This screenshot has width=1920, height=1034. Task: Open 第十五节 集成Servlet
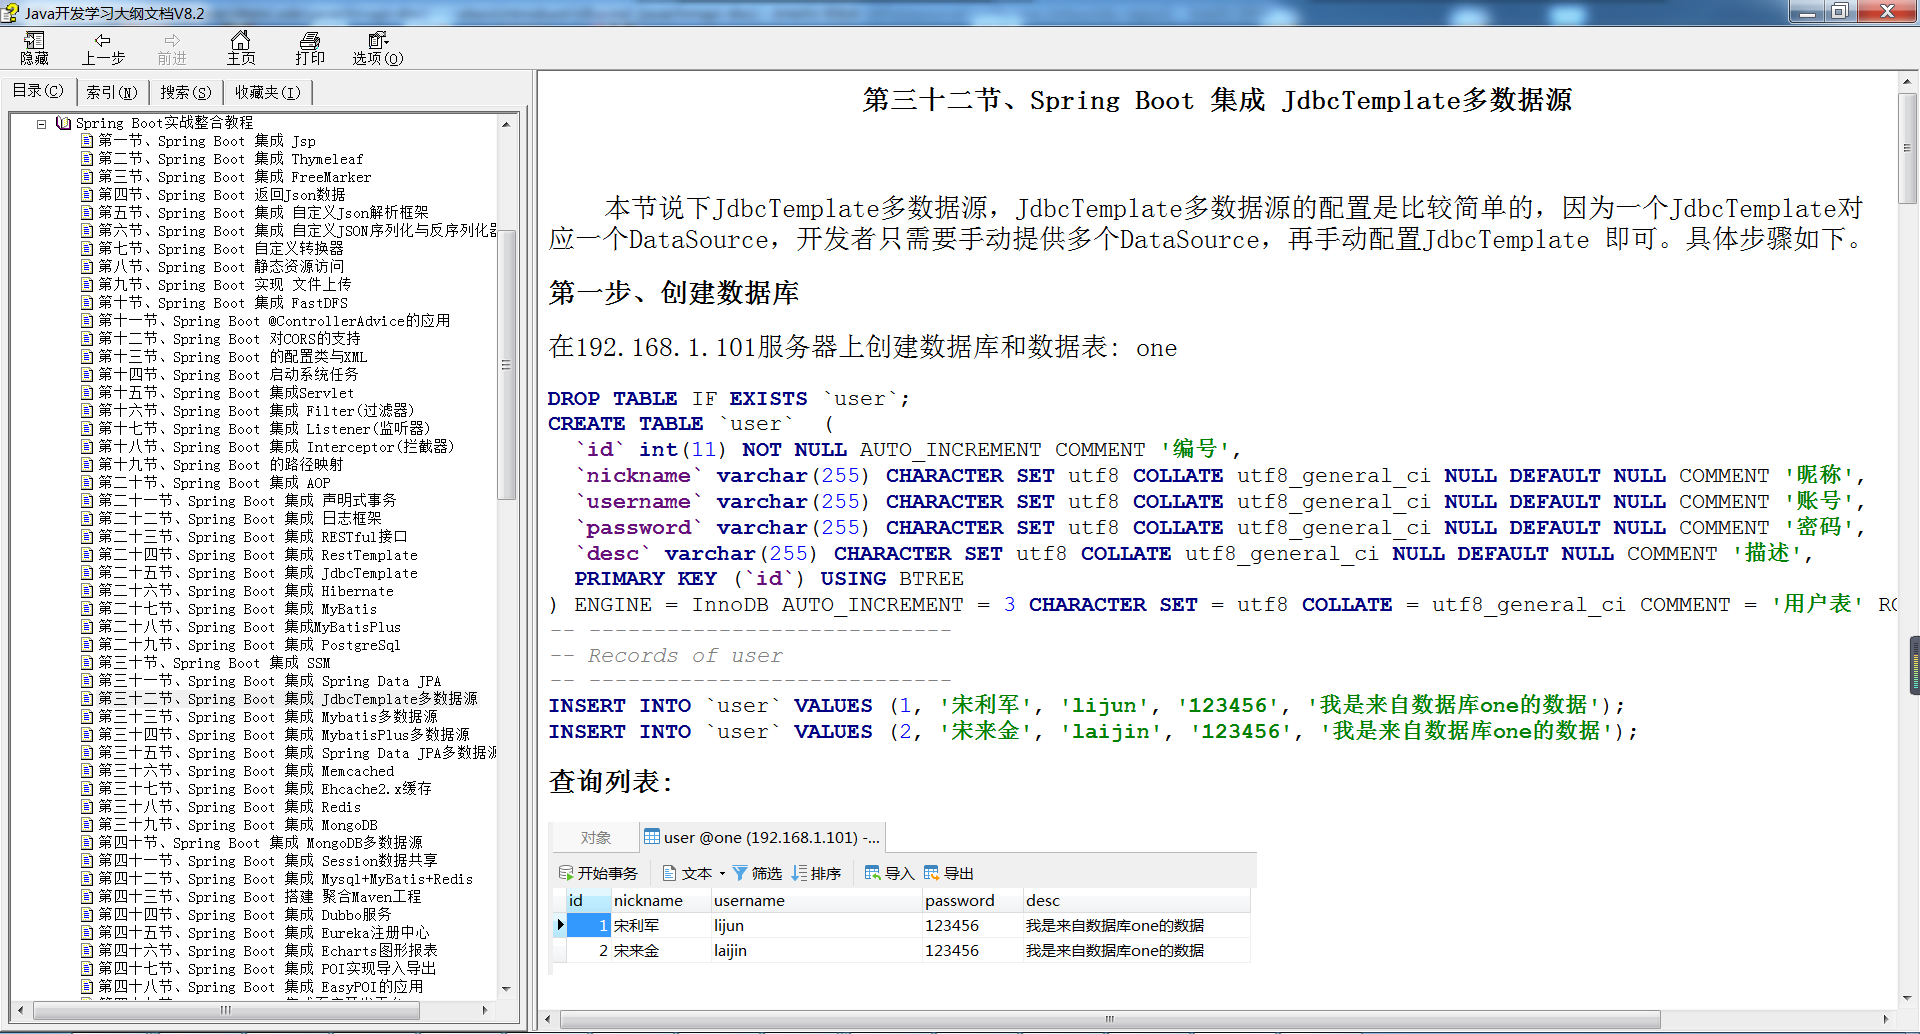226,393
